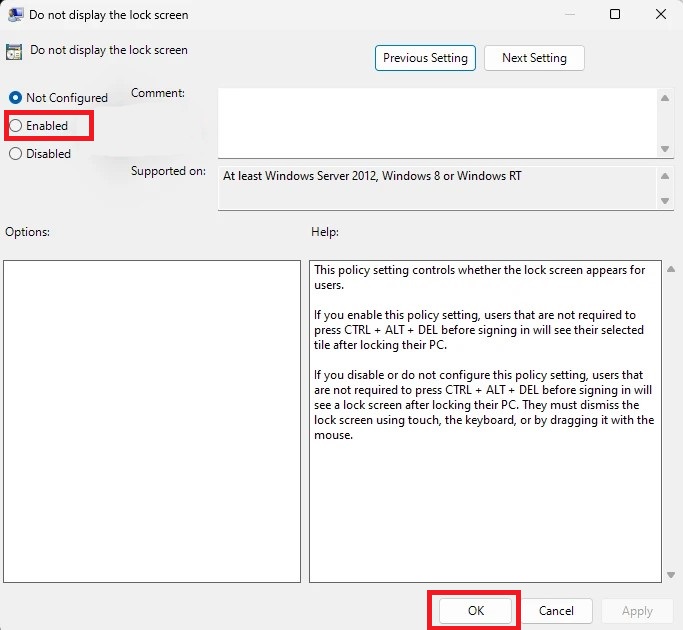Select the Enabled radio button
Viewport: 683px width, 630px height.
tap(15, 125)
